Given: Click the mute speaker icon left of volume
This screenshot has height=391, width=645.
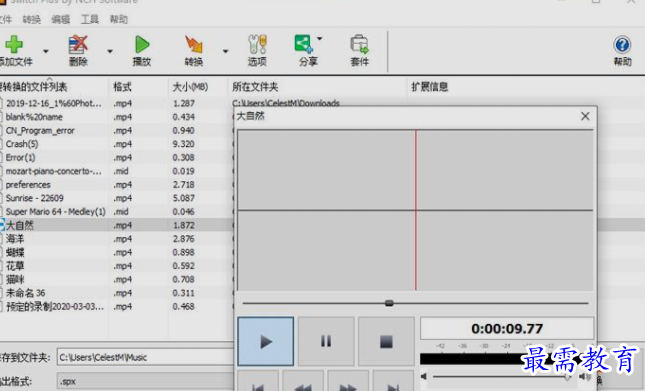Looking at the screenshot, I should coord(424,376).
